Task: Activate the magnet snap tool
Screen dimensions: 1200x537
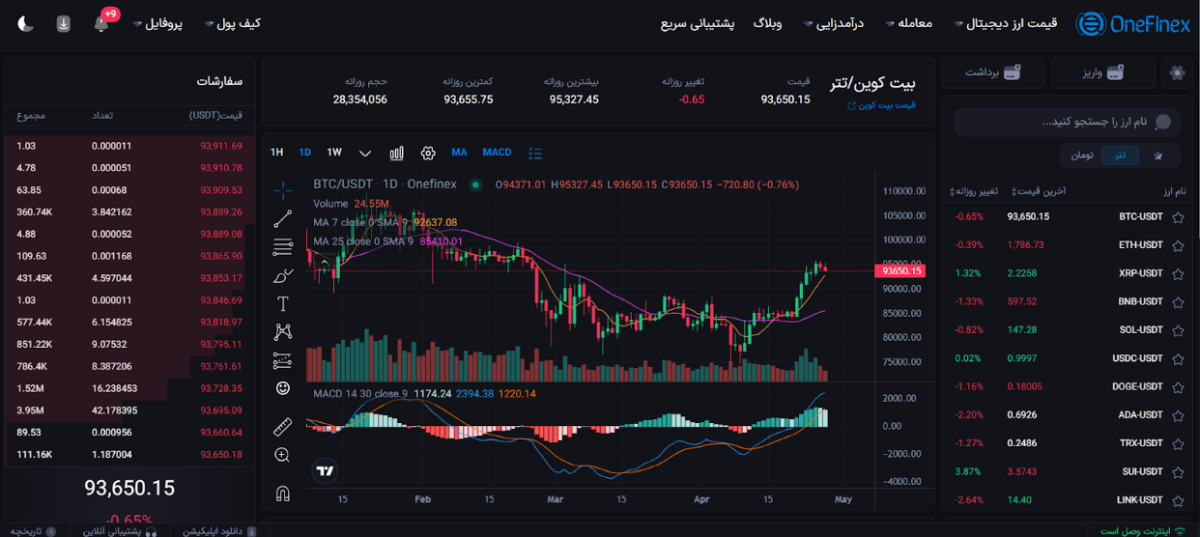Action: pos(283,493)
